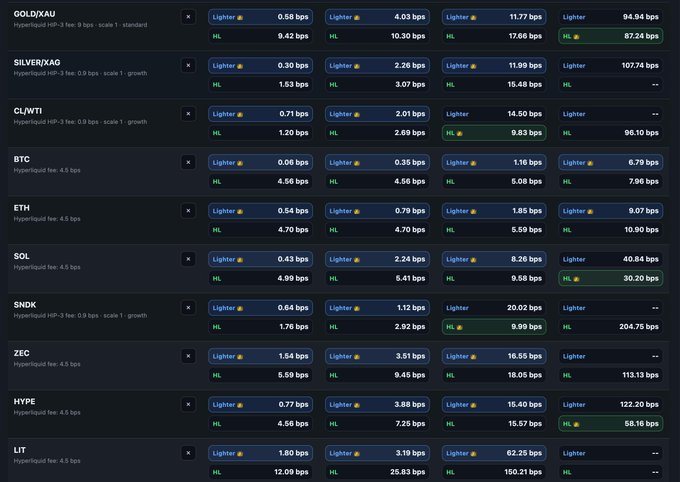Image resolution: width=680 pixels, height=482 pixels.
Task: Click CL/WTI Lighter 14.50 bps cell
Action: [494, 114]
